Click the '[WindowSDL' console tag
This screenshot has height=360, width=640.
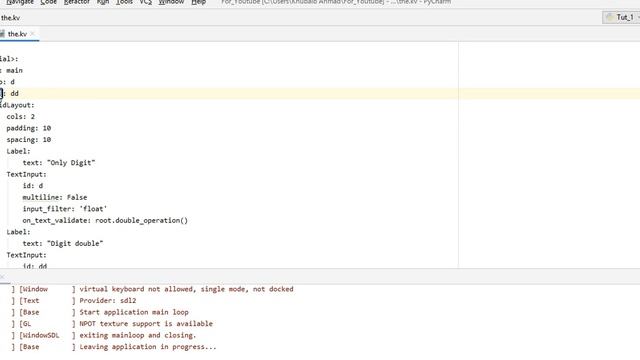point(39,335)
